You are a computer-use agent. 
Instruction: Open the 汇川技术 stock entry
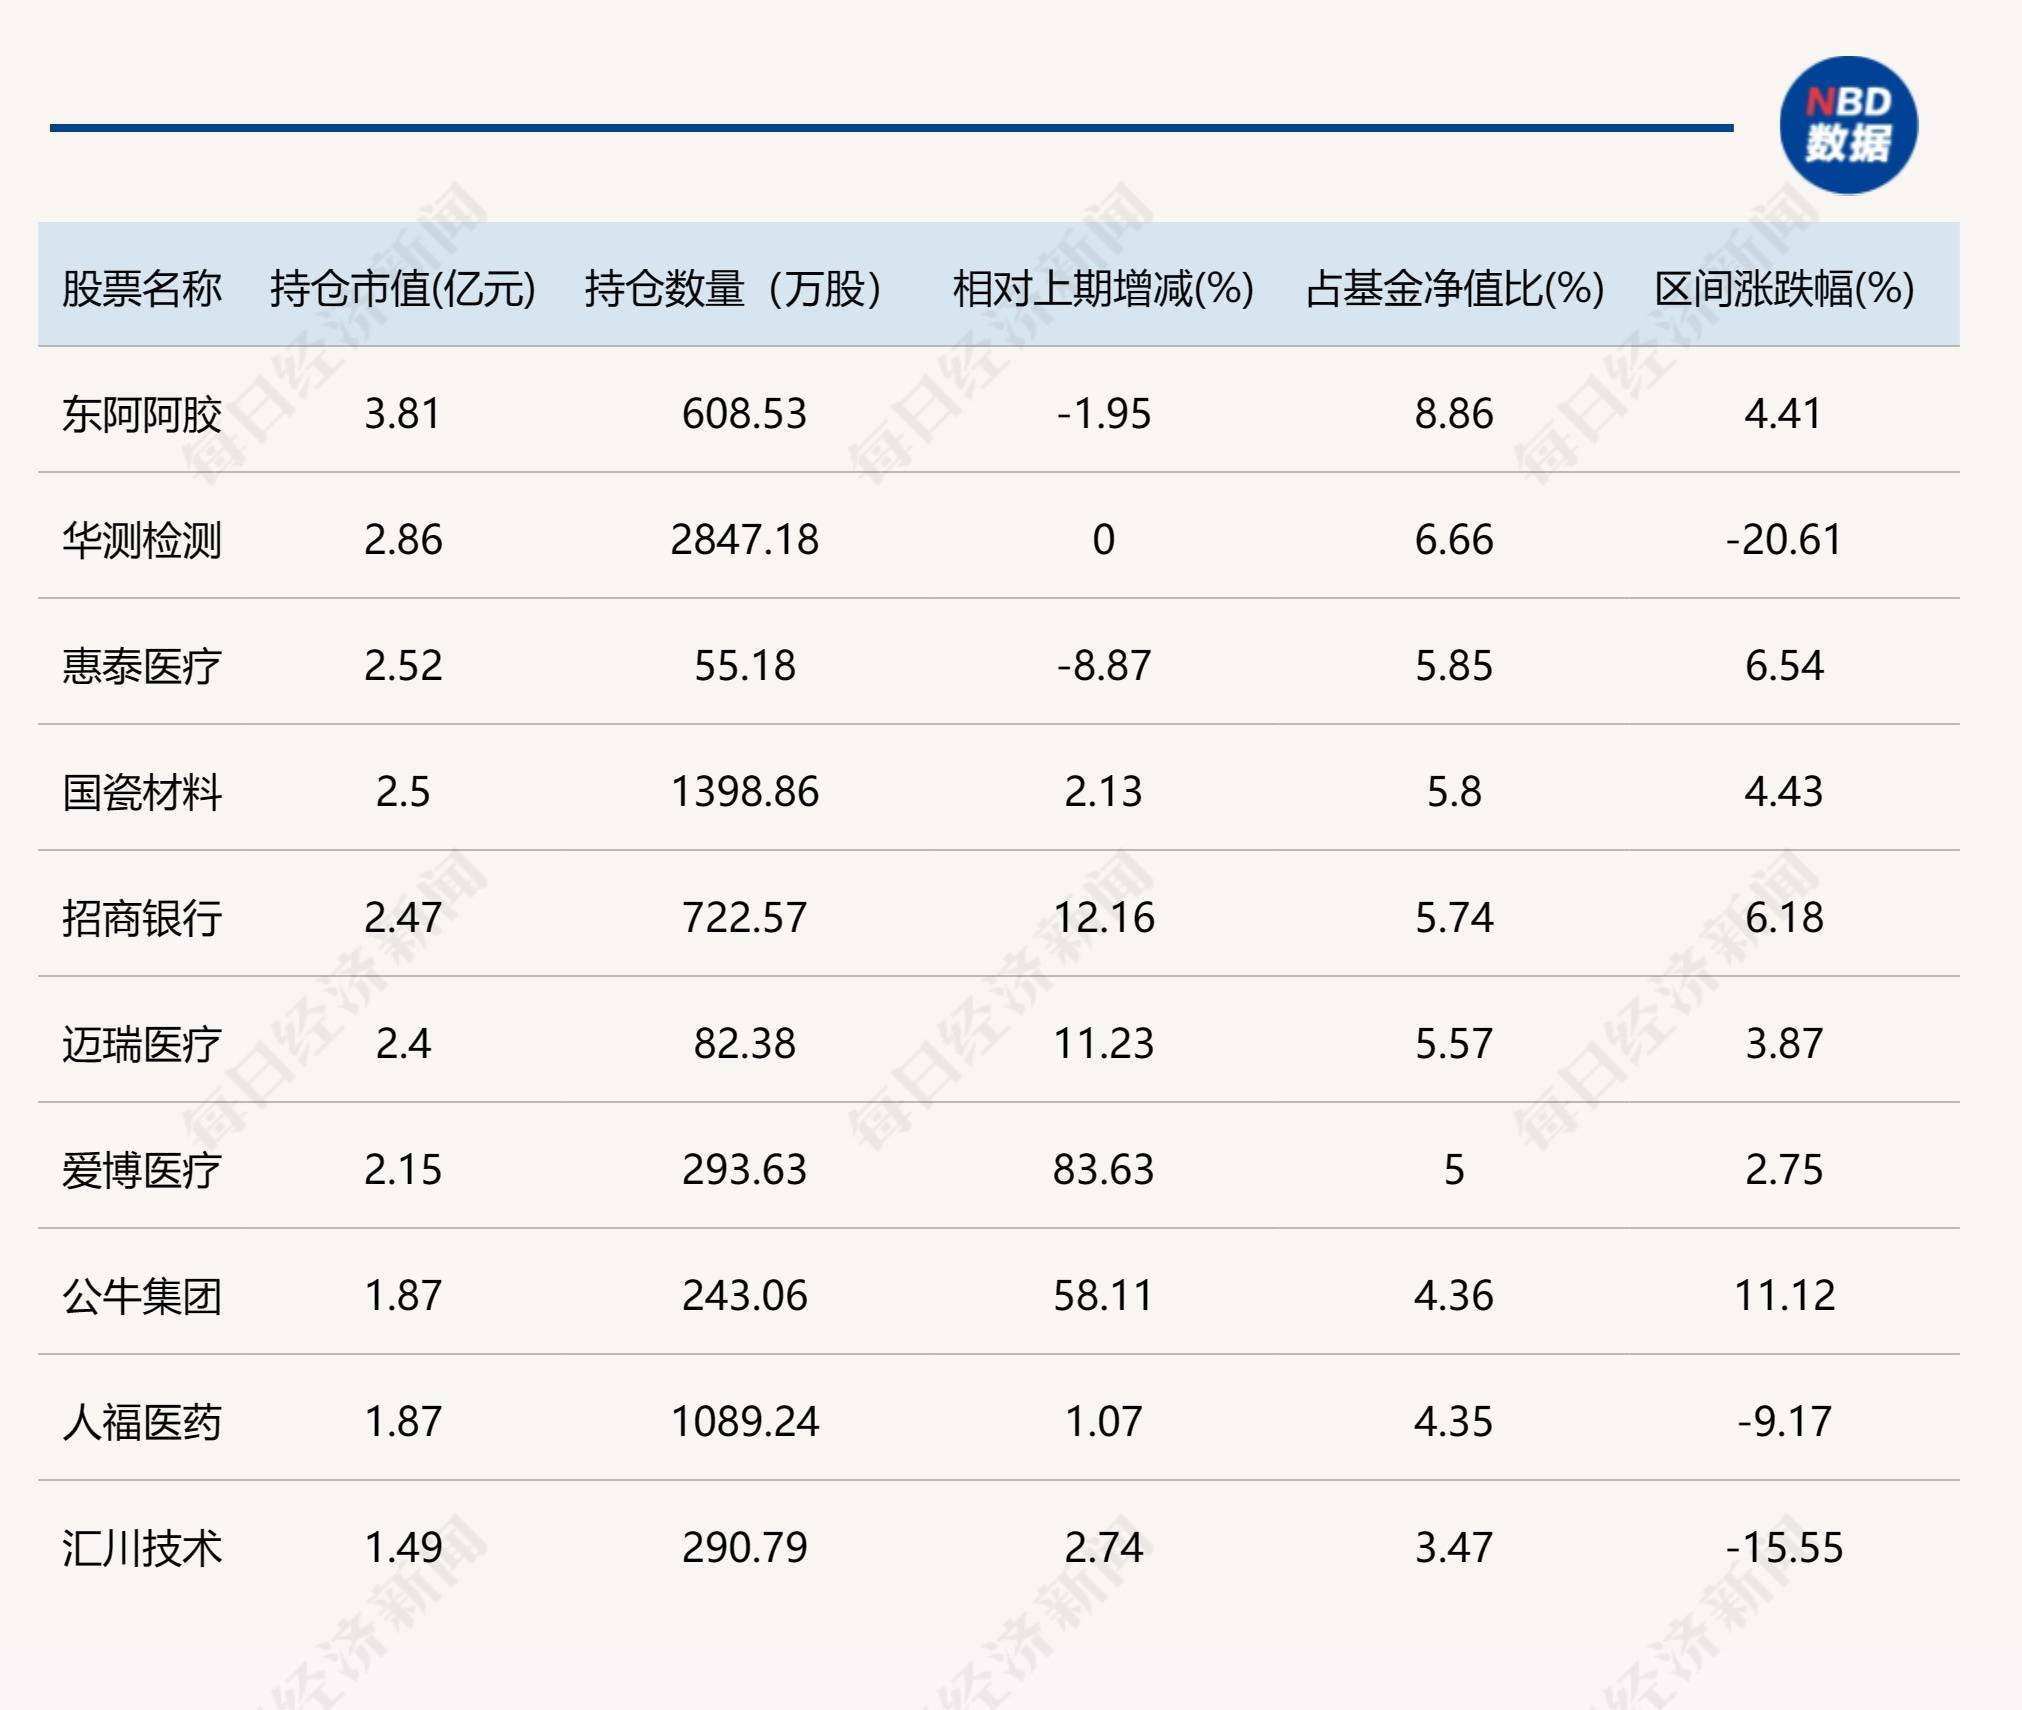pyautogui.click(x=142, y=1548)
